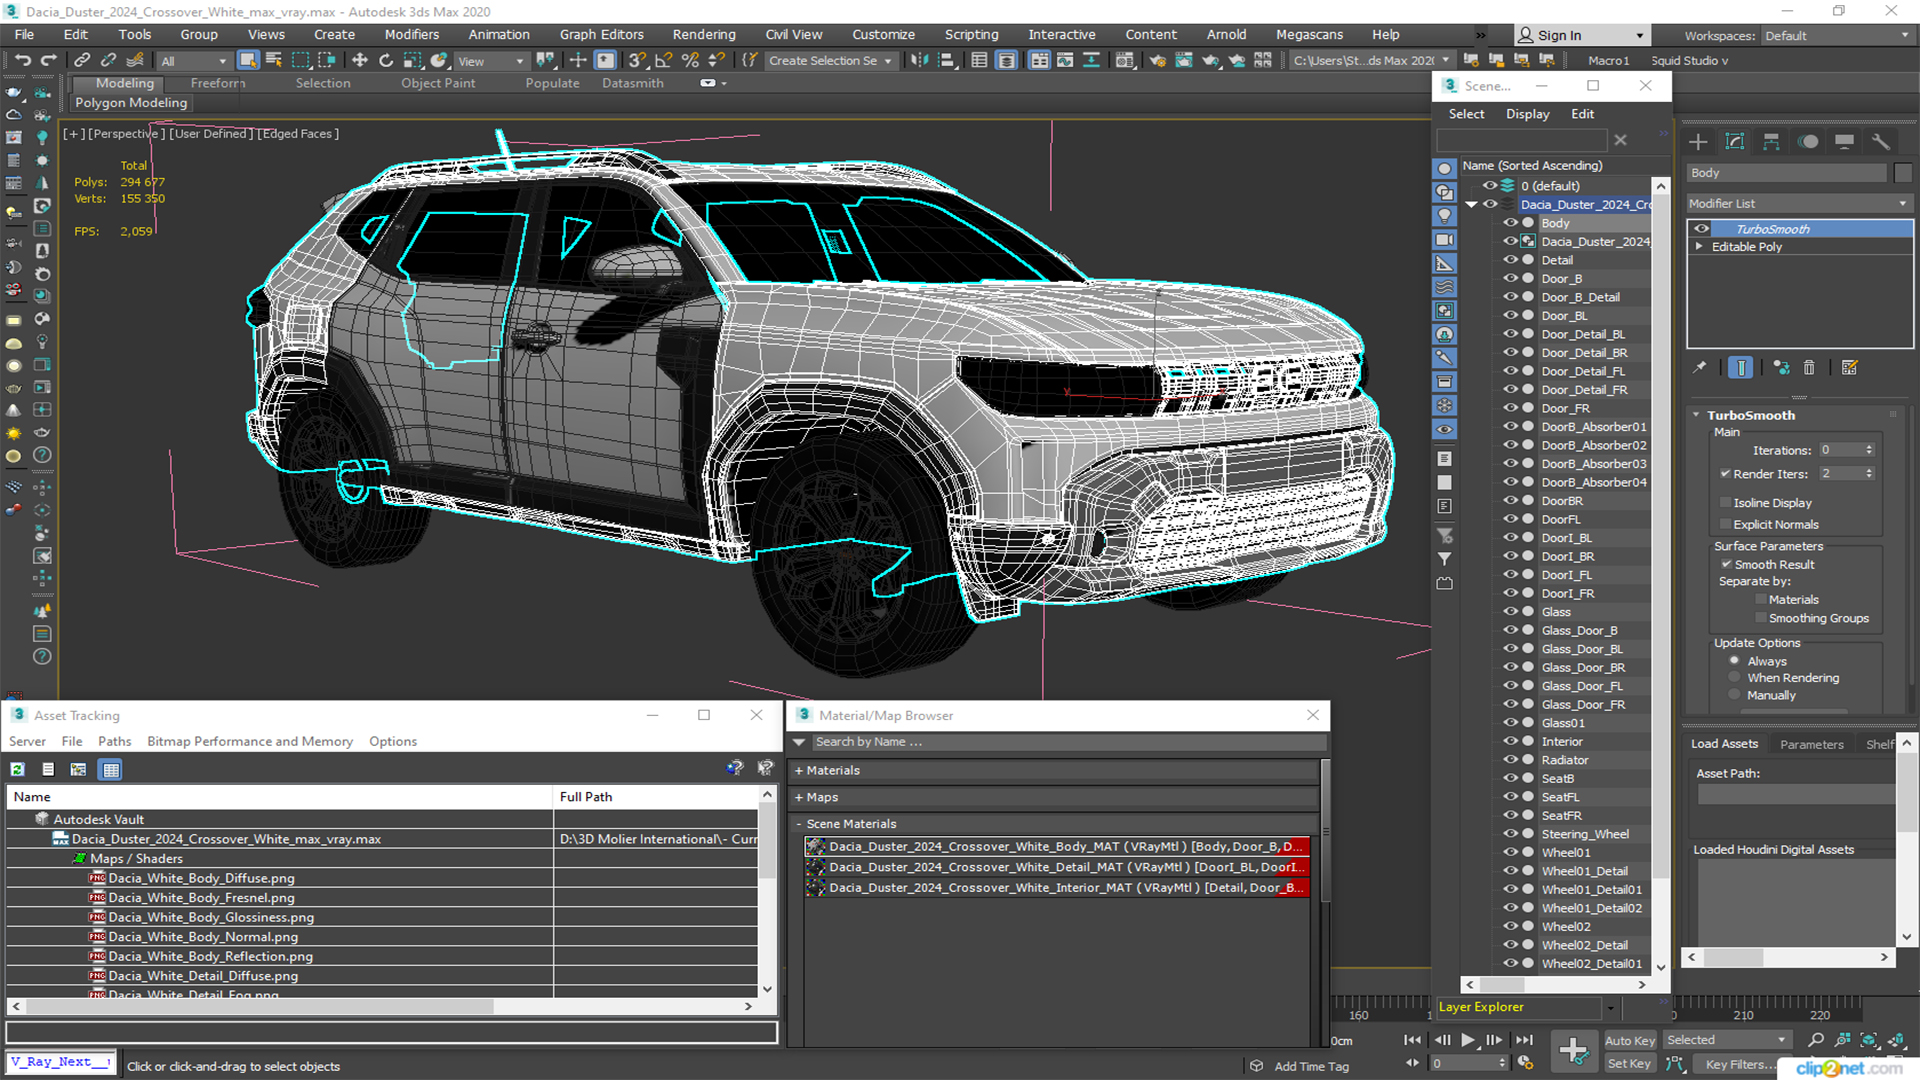The width and height of the screenshot is (1920, 1080).
Task: Toggle visibility of Glass object
Action: (x=1510, y=612)
